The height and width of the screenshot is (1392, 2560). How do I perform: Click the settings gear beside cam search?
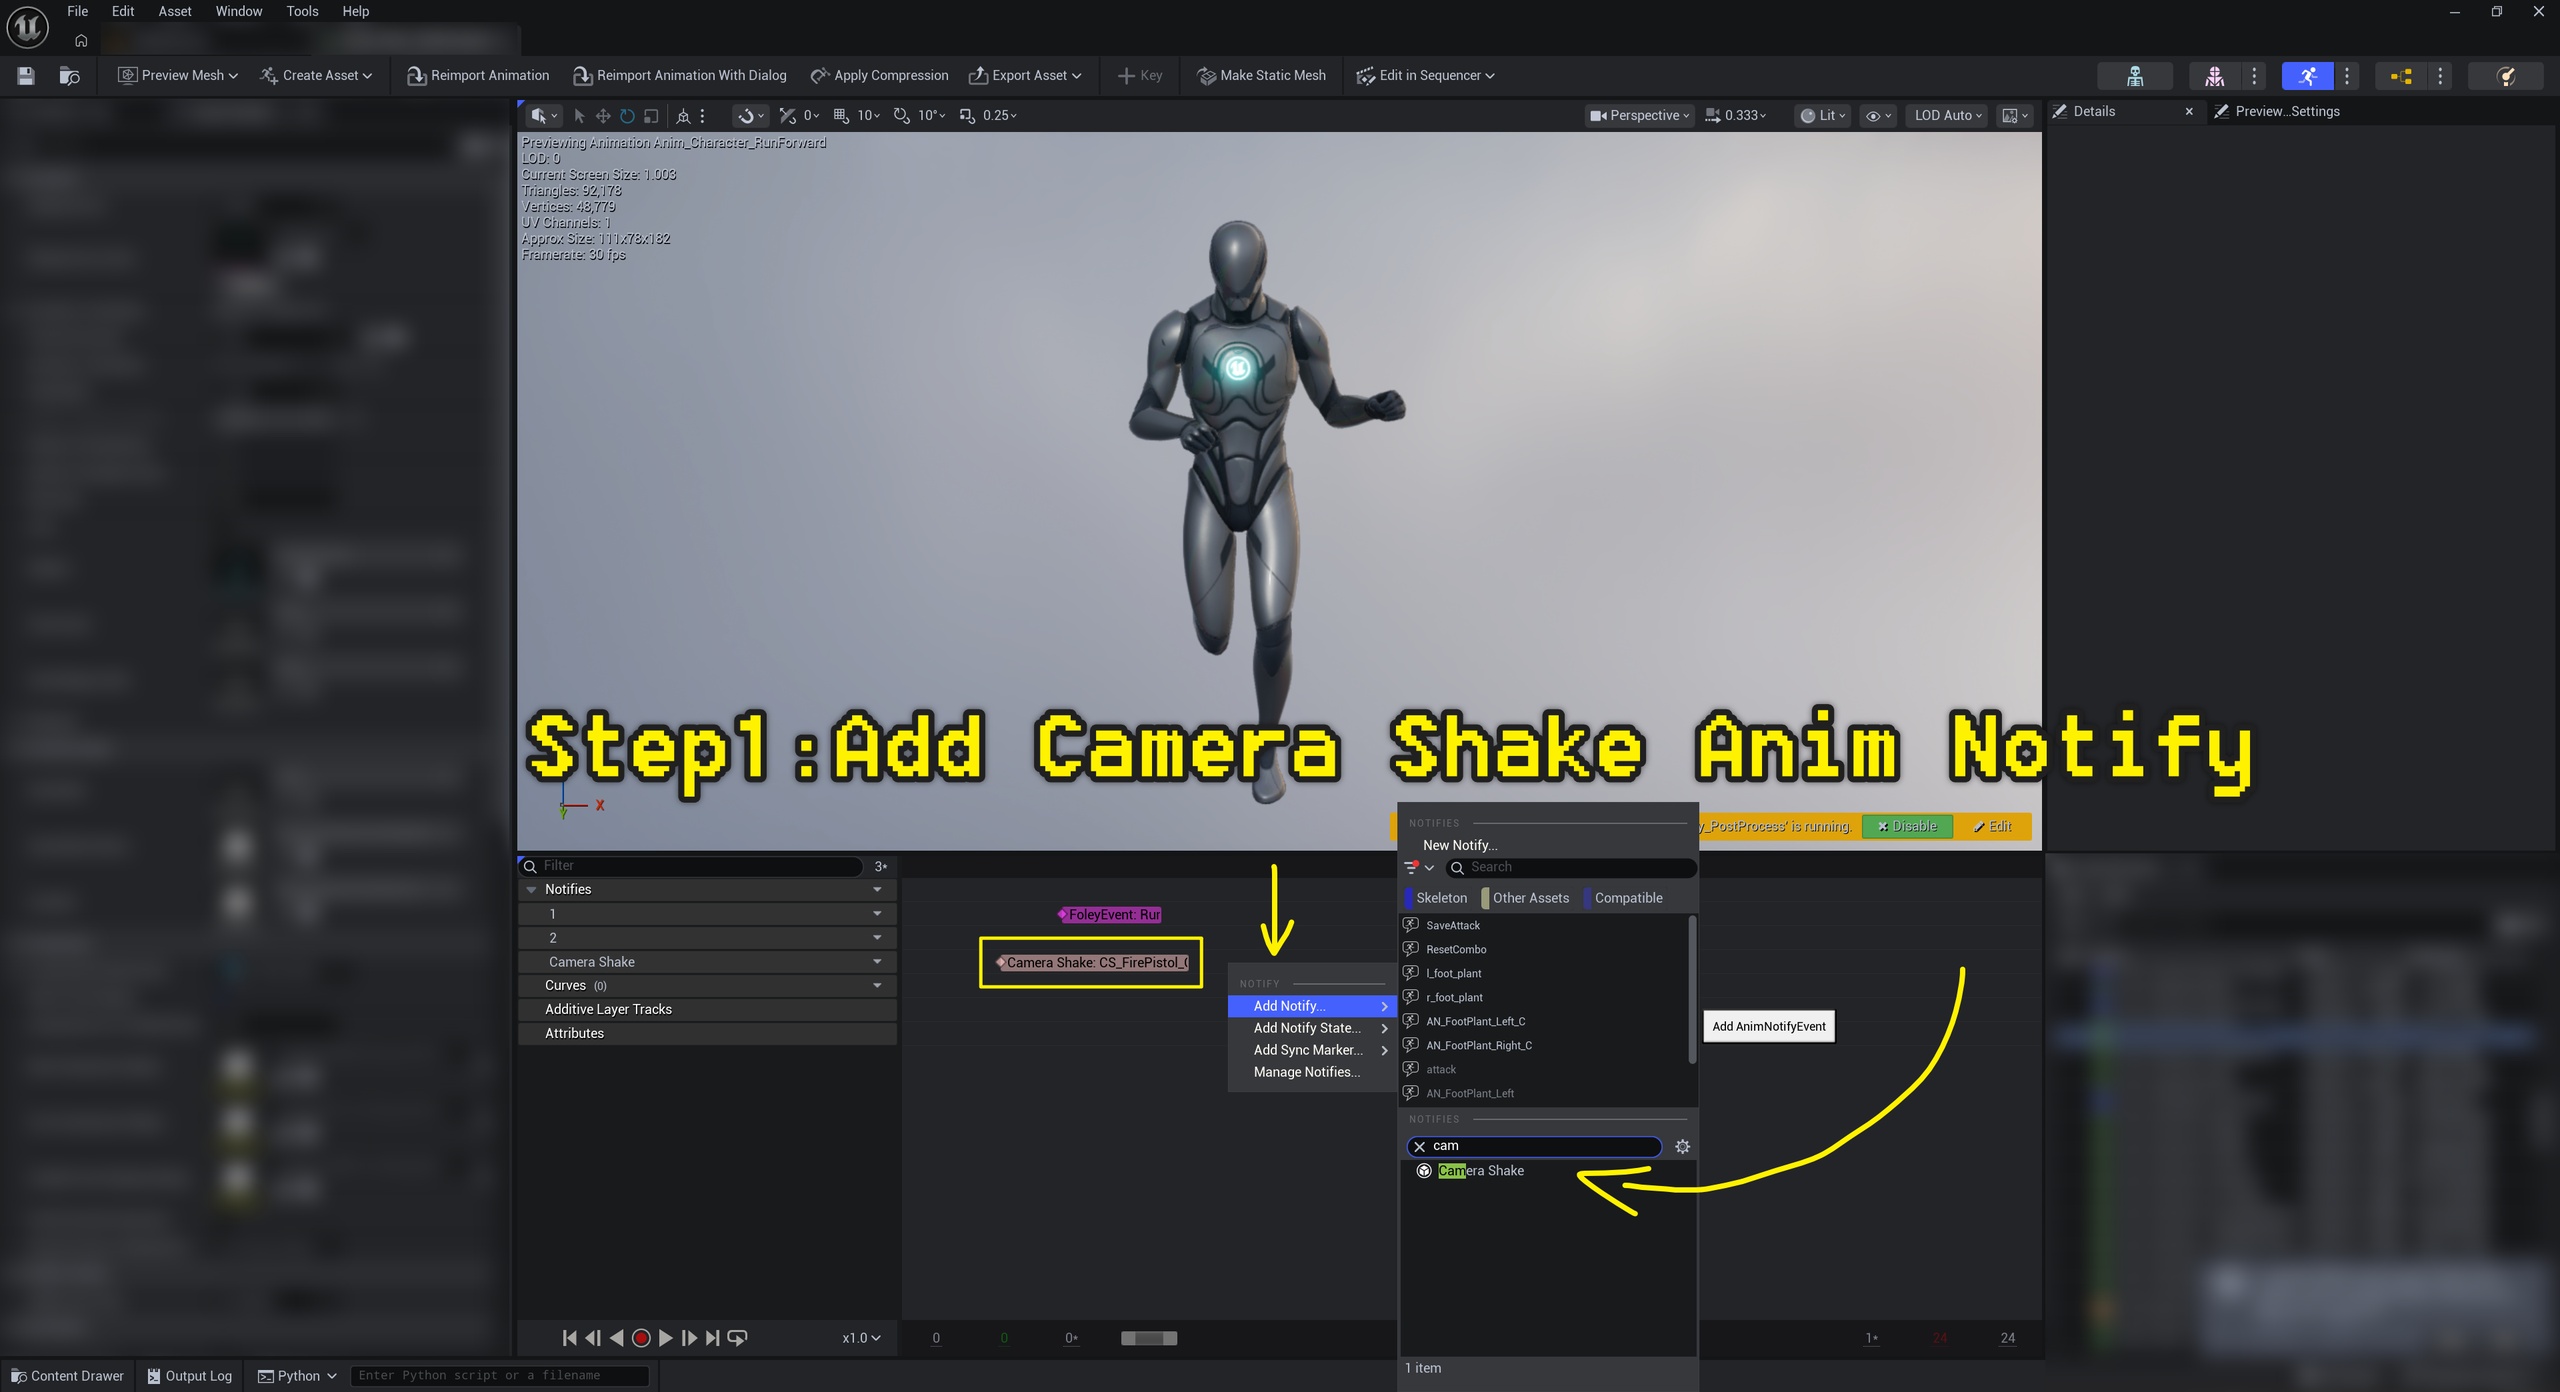(x=1683, y=1147)
